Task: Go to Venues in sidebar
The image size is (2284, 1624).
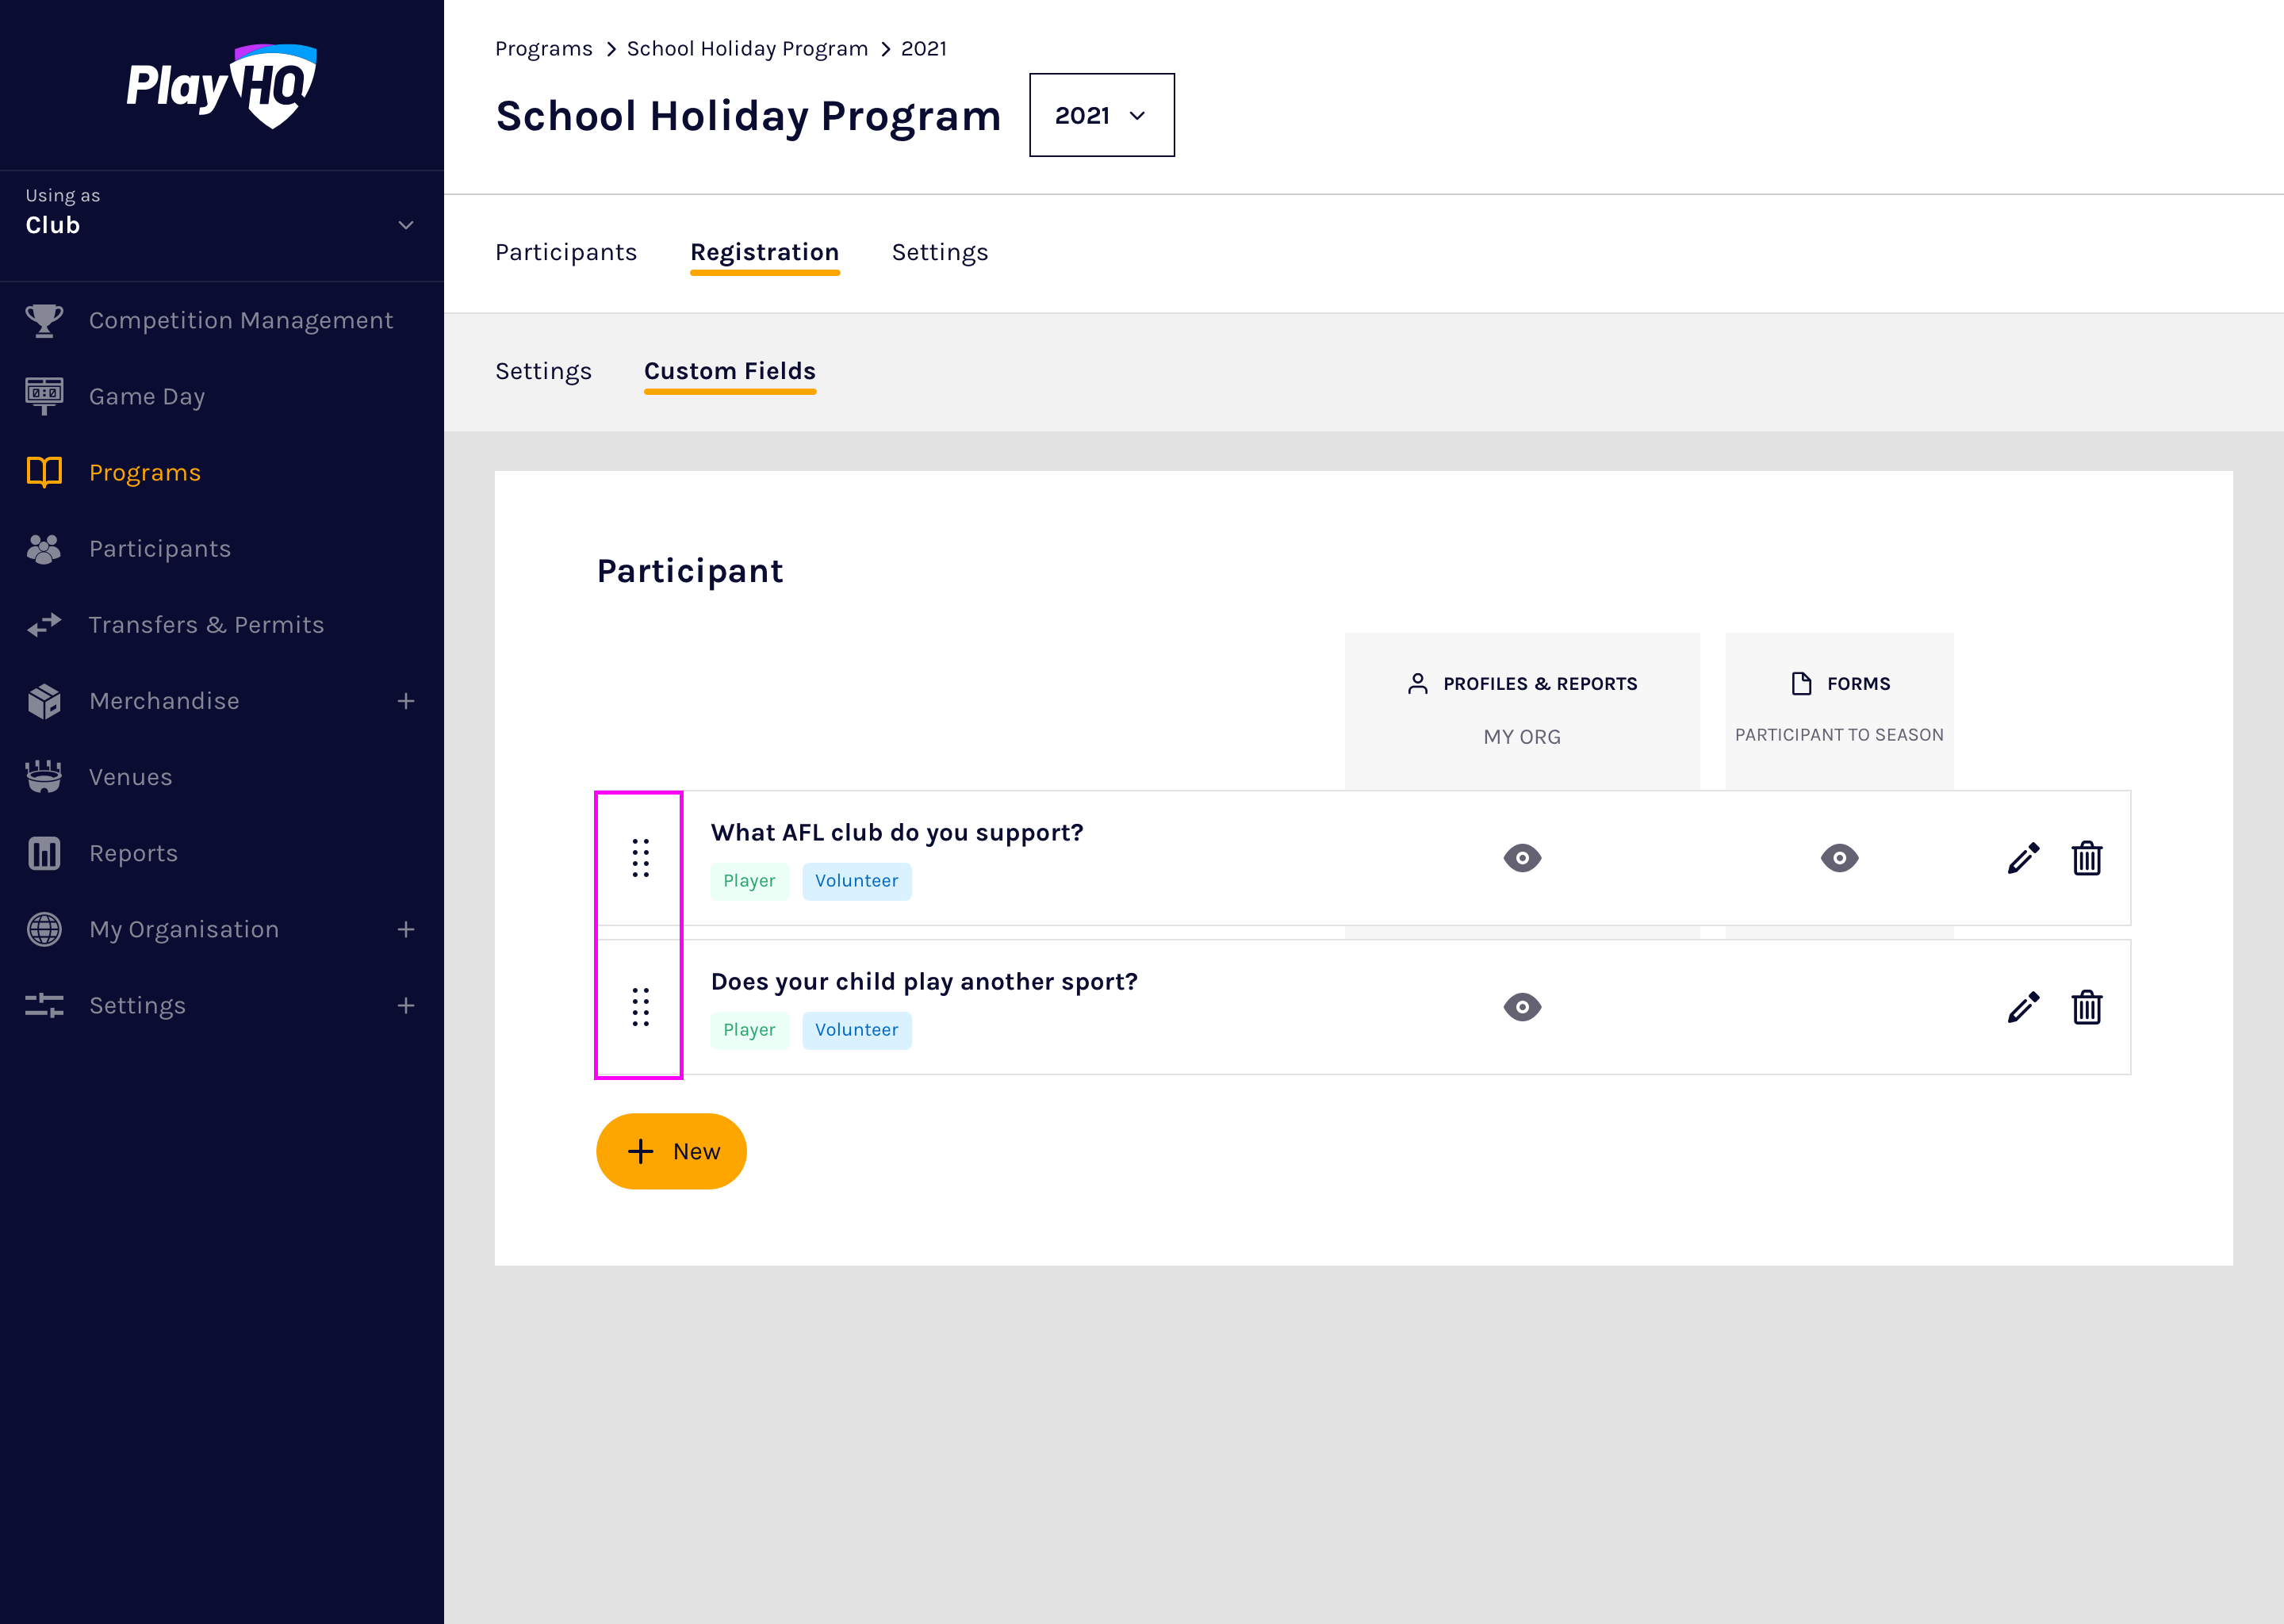Action: (x=130, y=777)
